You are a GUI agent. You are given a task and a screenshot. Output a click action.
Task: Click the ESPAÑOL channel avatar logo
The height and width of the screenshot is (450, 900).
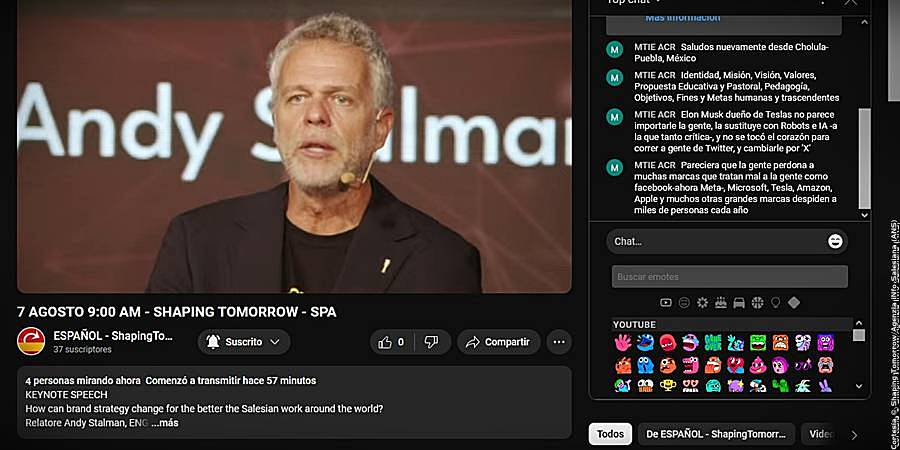pyautogui.click(x=31, y=342)
